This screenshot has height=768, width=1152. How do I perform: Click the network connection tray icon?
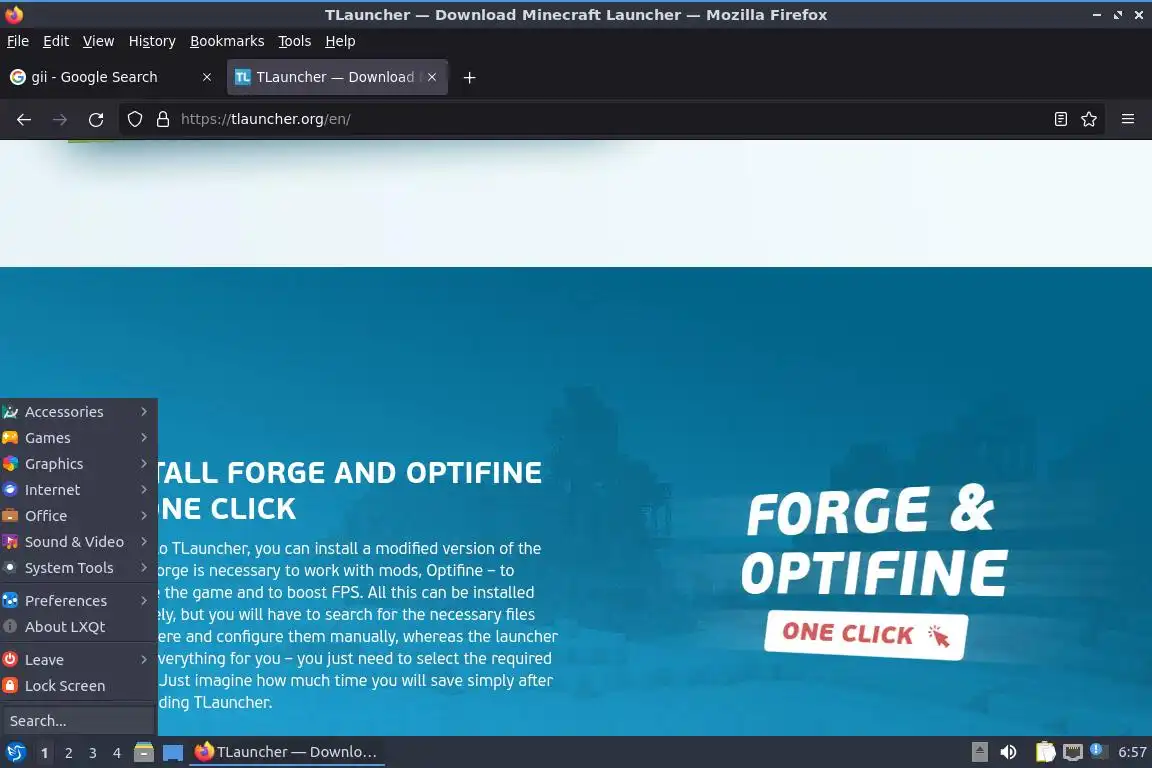coord(1073,752)
